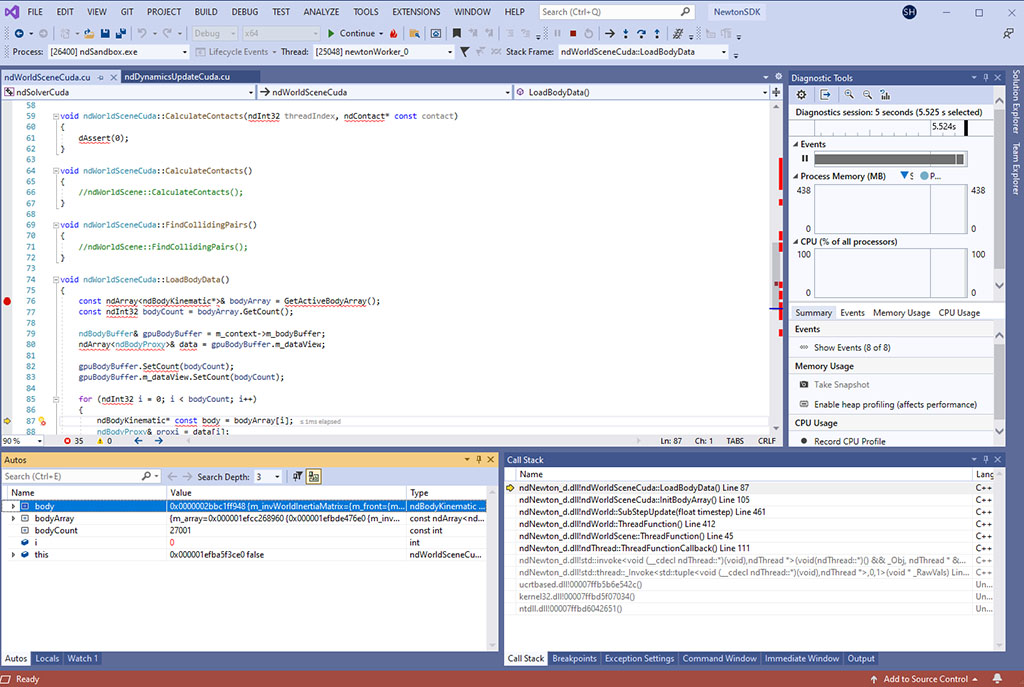
Task: Switch to the Memory Usage tab
Action: pyautogui.click(x=901, y=313)
